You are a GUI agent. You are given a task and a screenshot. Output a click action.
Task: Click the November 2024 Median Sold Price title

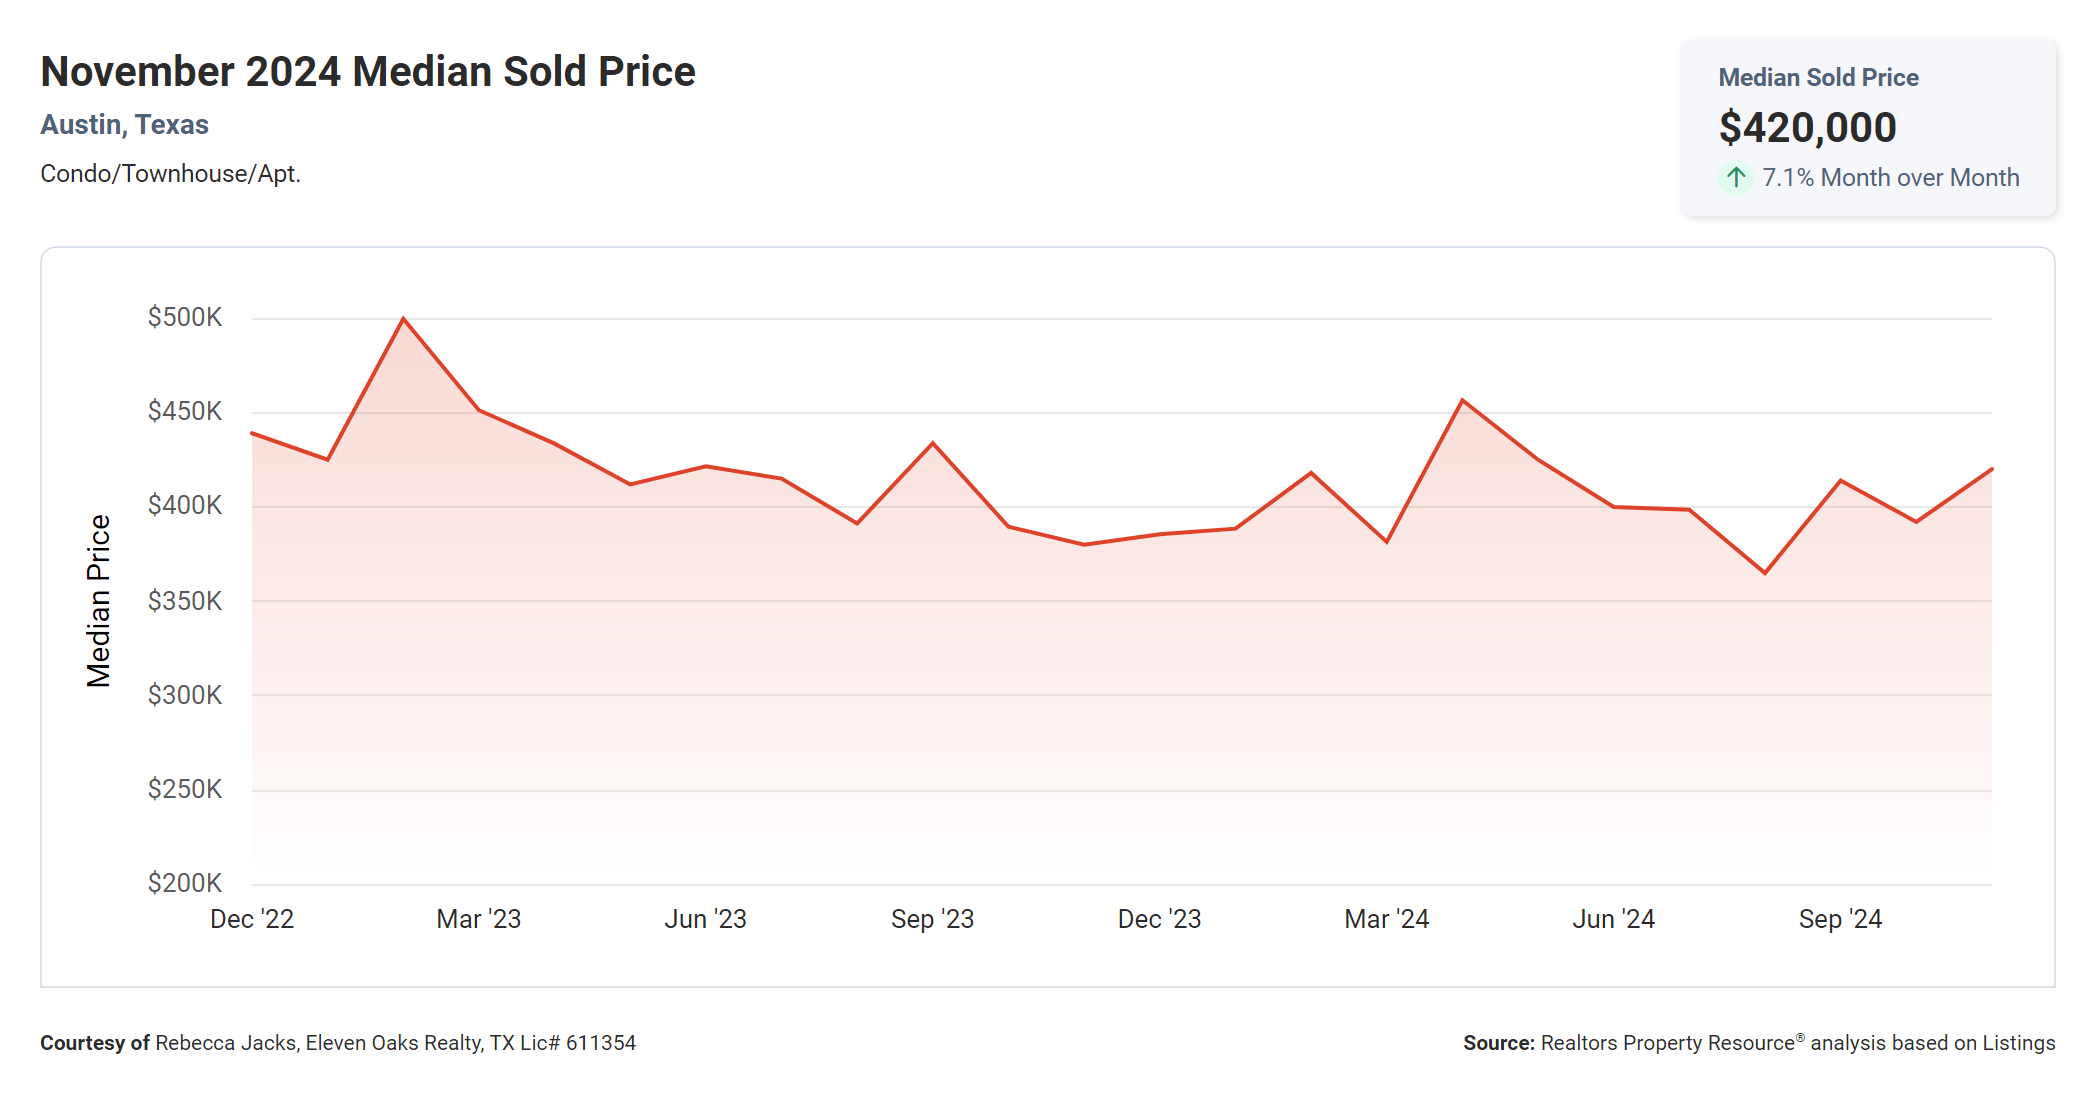[x=367, y=72]
